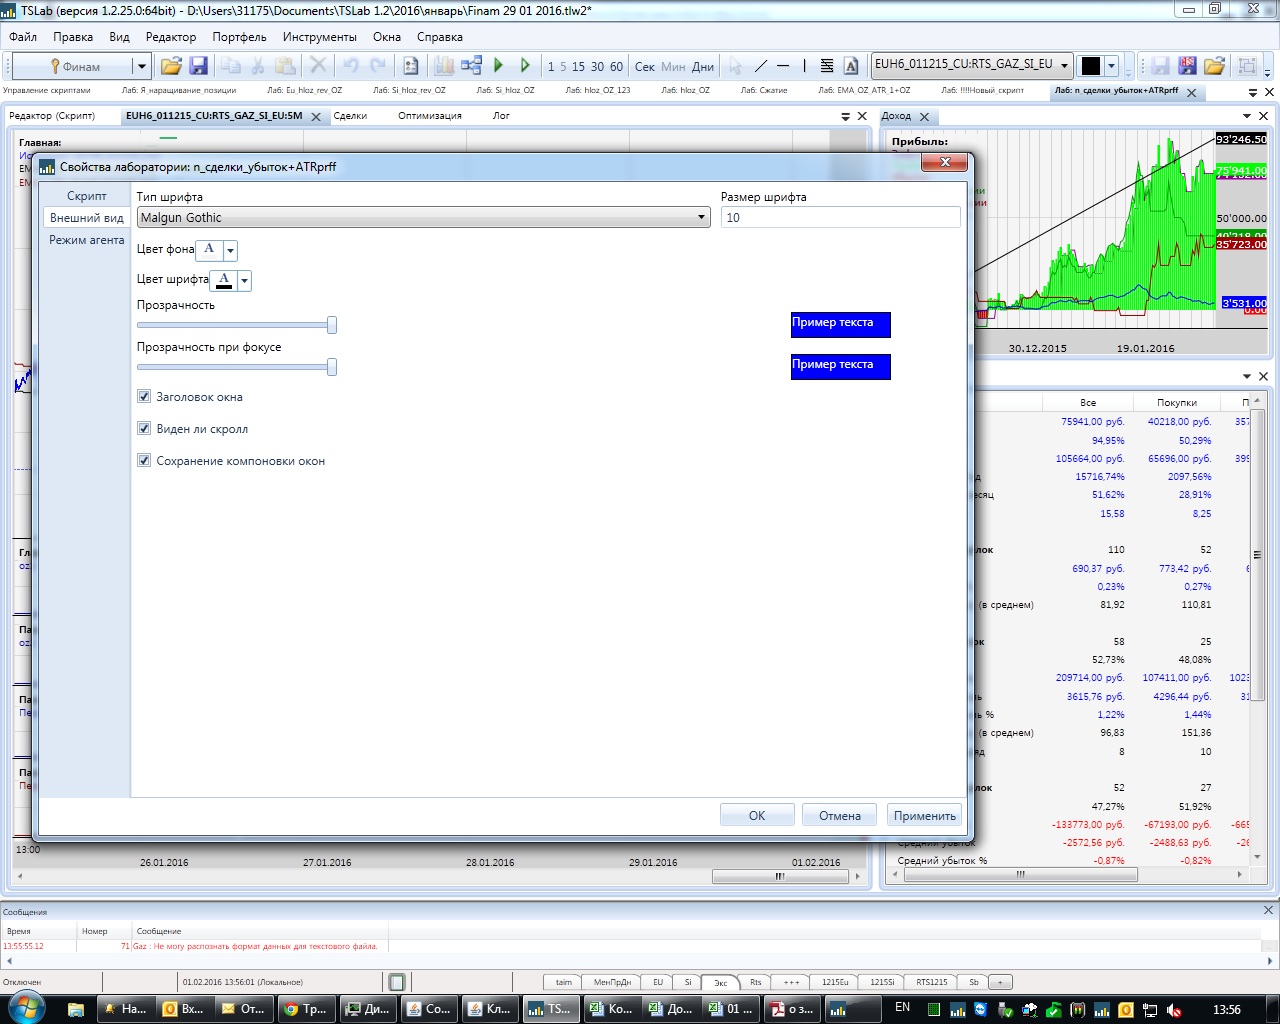Image resolution: width=1280 pixels, height=1024 pixels.
Task: Select the line drawing tool icon
Action: pos(761,66)
